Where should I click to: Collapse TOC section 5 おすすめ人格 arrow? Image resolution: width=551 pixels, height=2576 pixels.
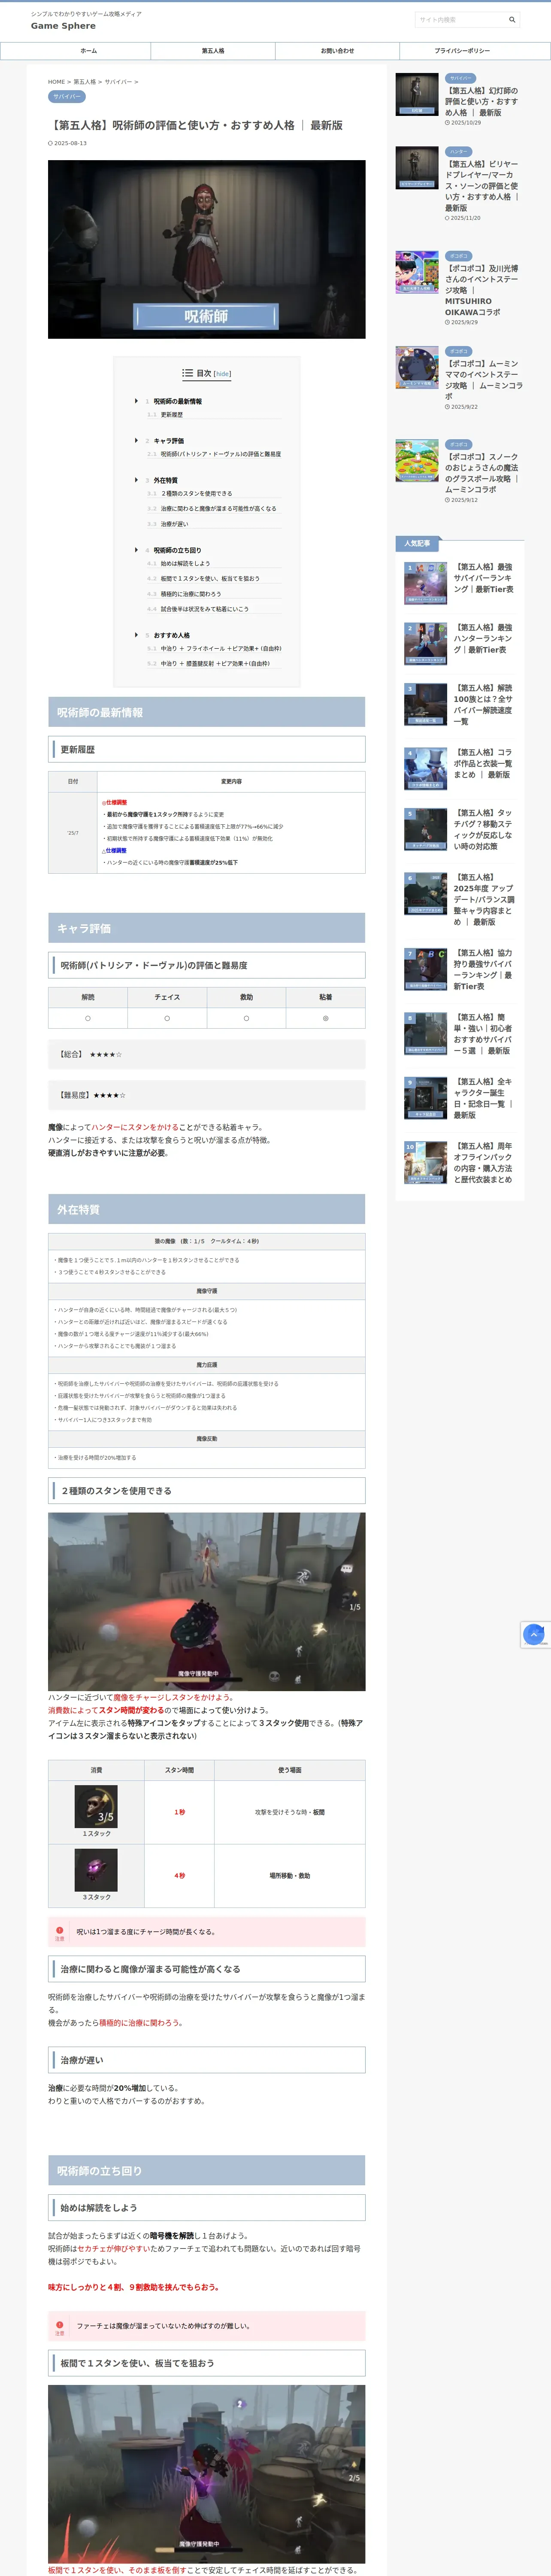click(x=137, y=635)
